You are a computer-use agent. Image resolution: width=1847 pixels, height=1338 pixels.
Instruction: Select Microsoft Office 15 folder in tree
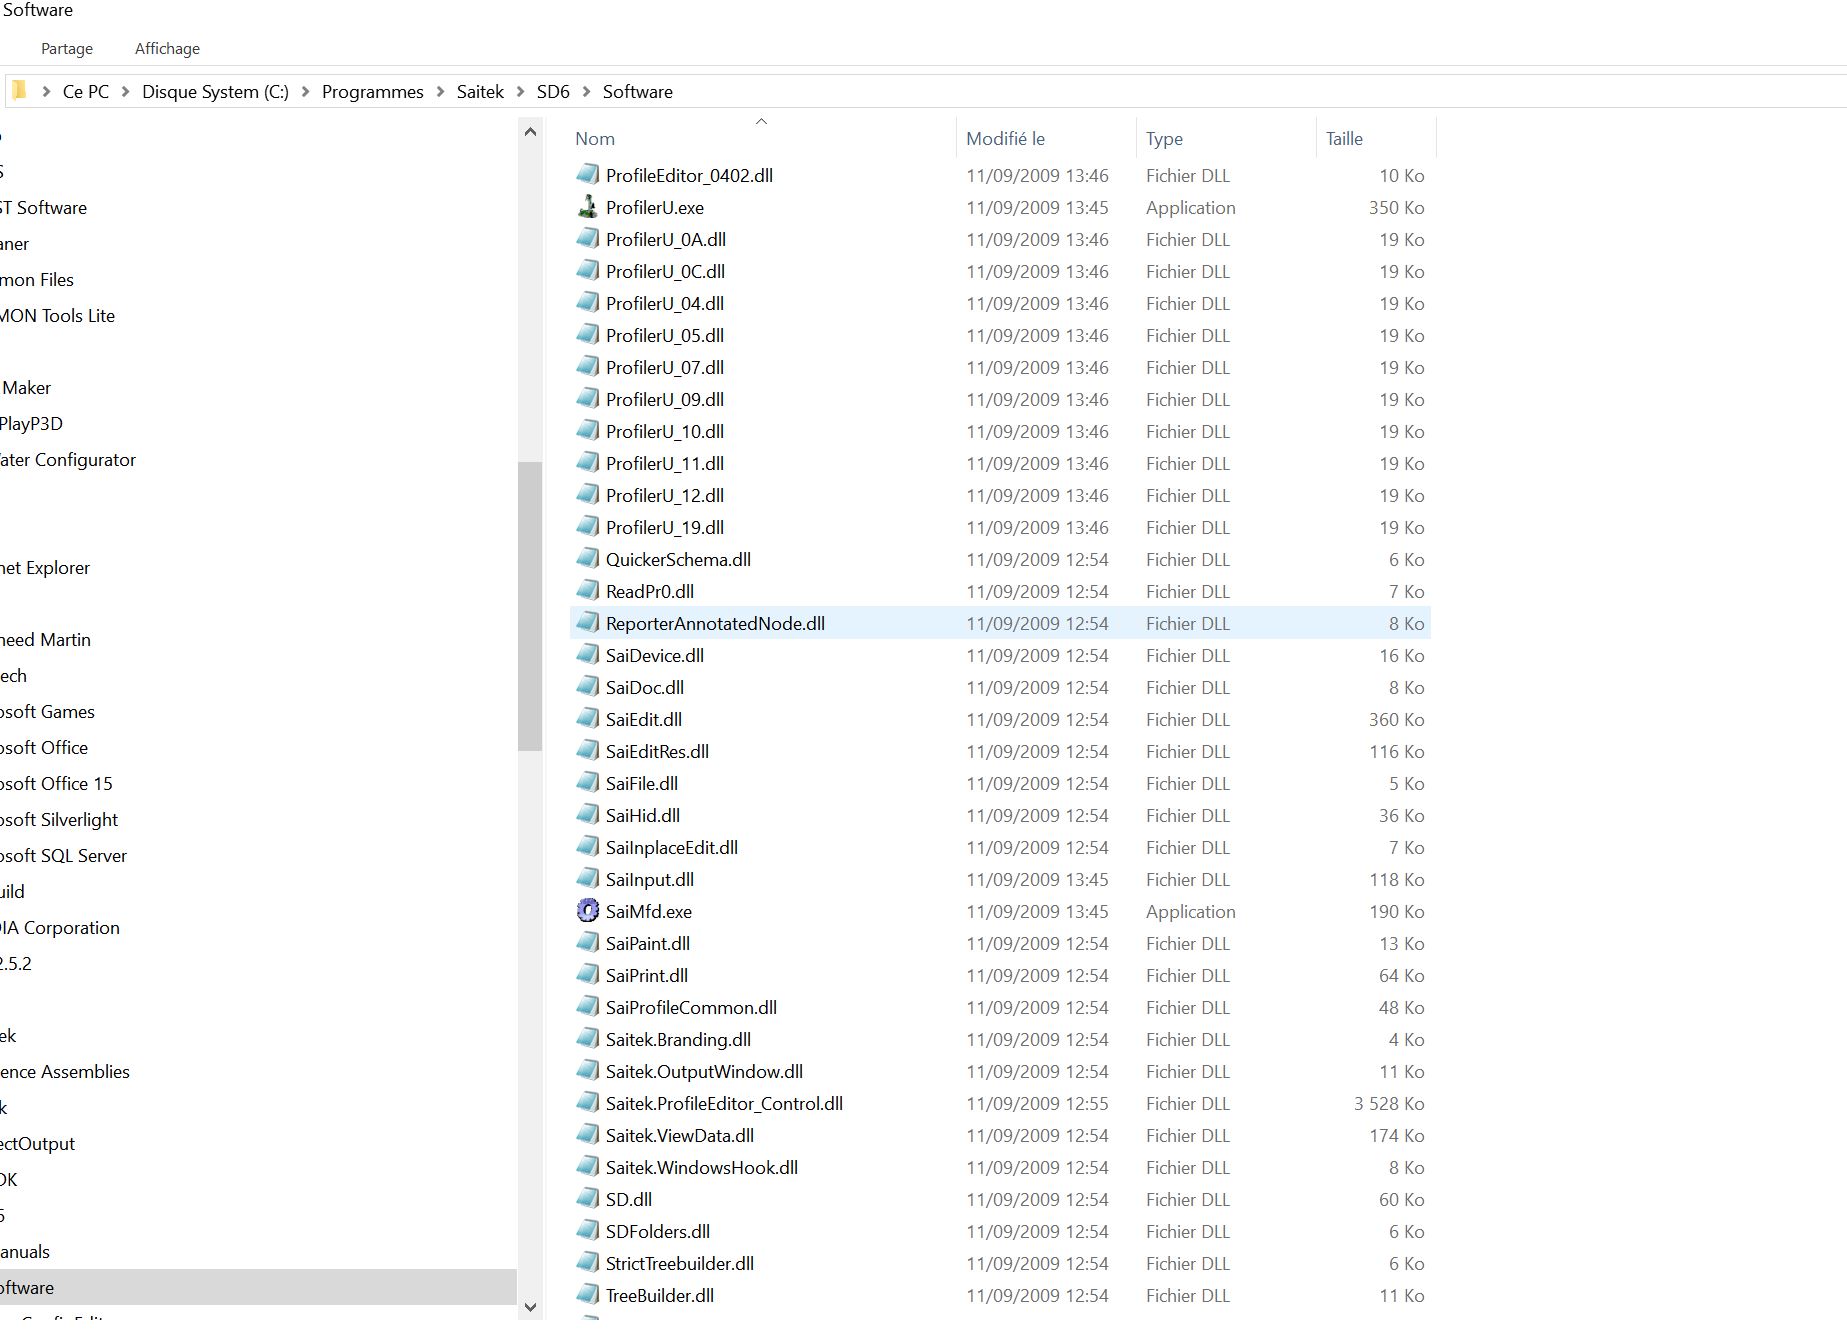[x=56, y=783]
